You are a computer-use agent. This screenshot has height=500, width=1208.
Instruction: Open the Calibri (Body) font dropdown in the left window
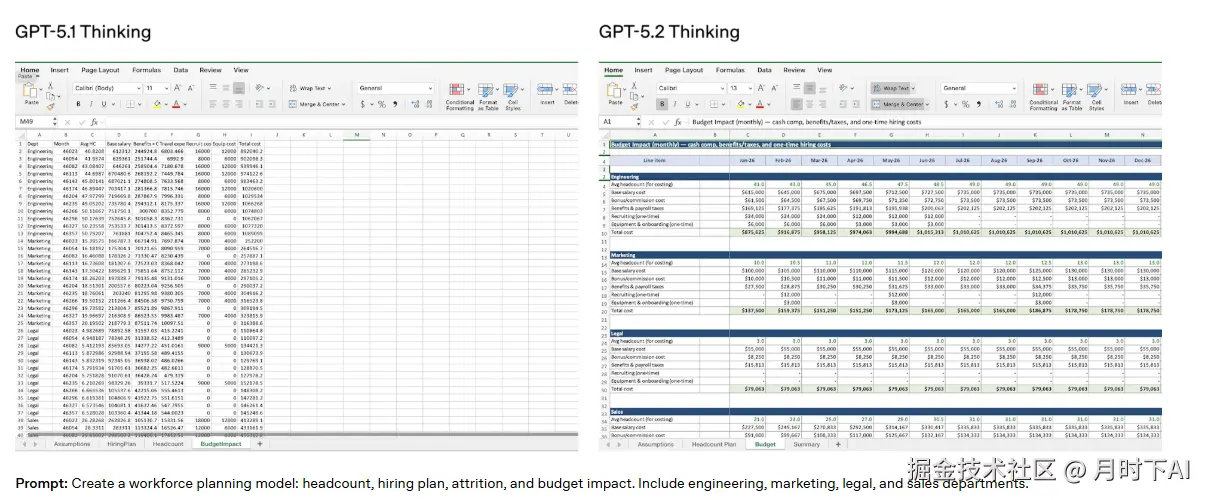(138, 88)
